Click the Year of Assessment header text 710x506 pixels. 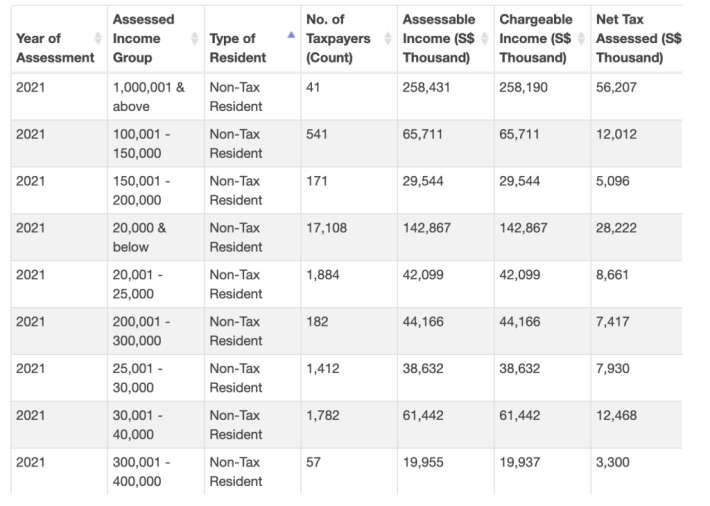(53, 48)
